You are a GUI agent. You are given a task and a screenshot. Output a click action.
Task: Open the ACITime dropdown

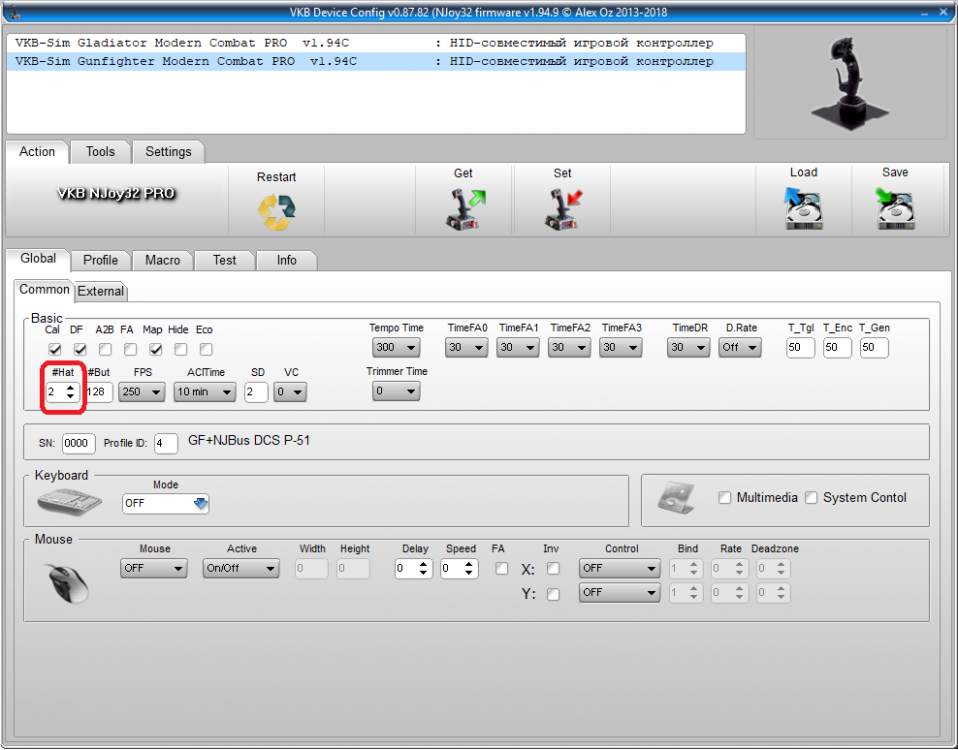click(x=205, y=392)
